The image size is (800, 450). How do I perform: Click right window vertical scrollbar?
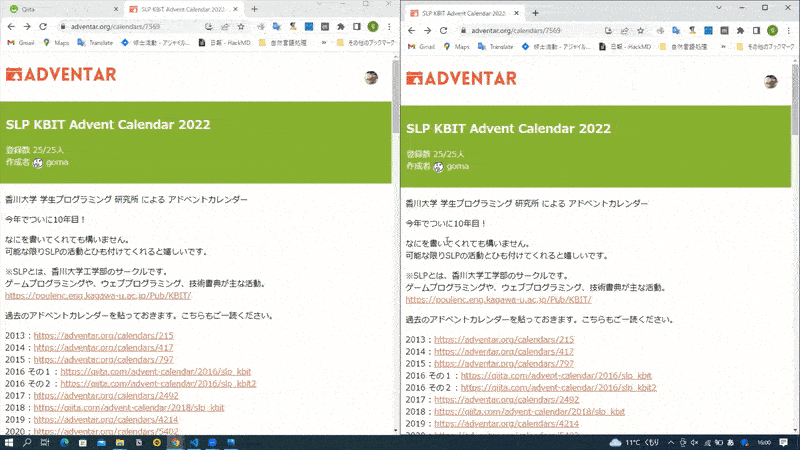click(795, 101)
